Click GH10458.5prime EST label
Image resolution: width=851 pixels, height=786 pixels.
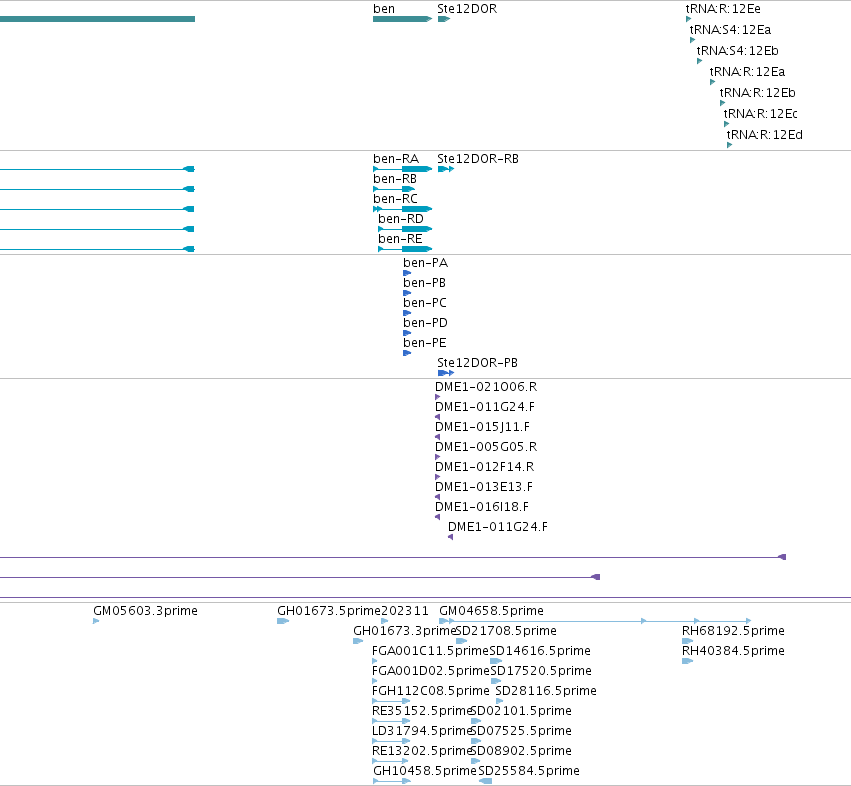tap(424, 771)
